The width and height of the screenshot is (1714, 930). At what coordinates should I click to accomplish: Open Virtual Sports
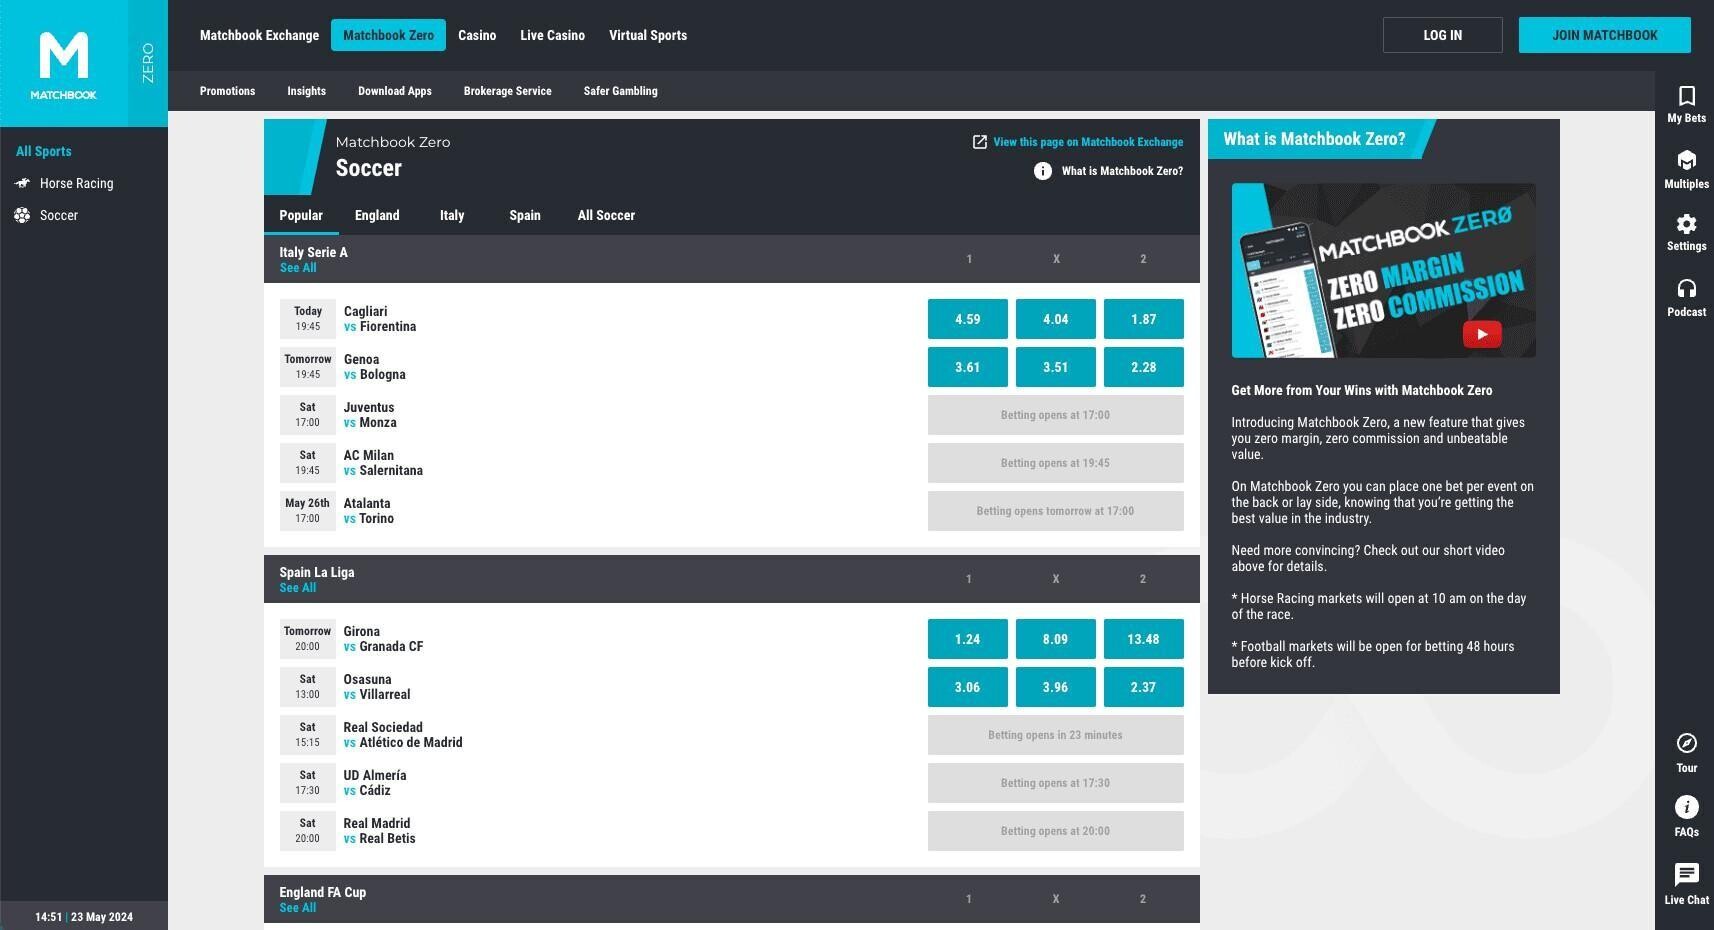tap(648, 35)
